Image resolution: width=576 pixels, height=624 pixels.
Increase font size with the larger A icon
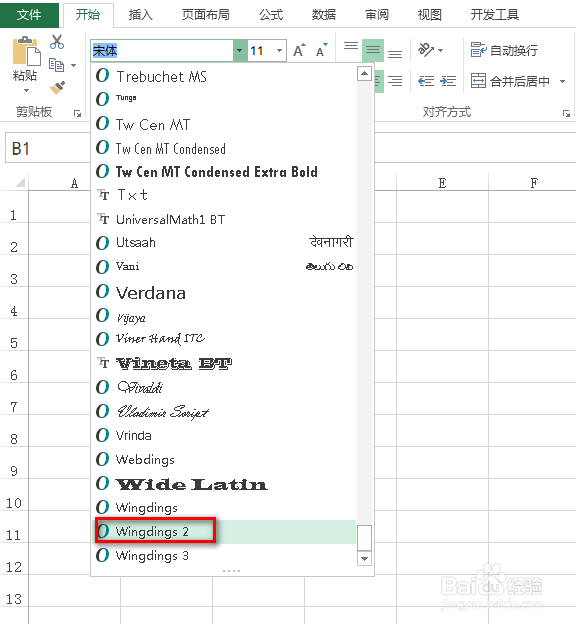299,50
